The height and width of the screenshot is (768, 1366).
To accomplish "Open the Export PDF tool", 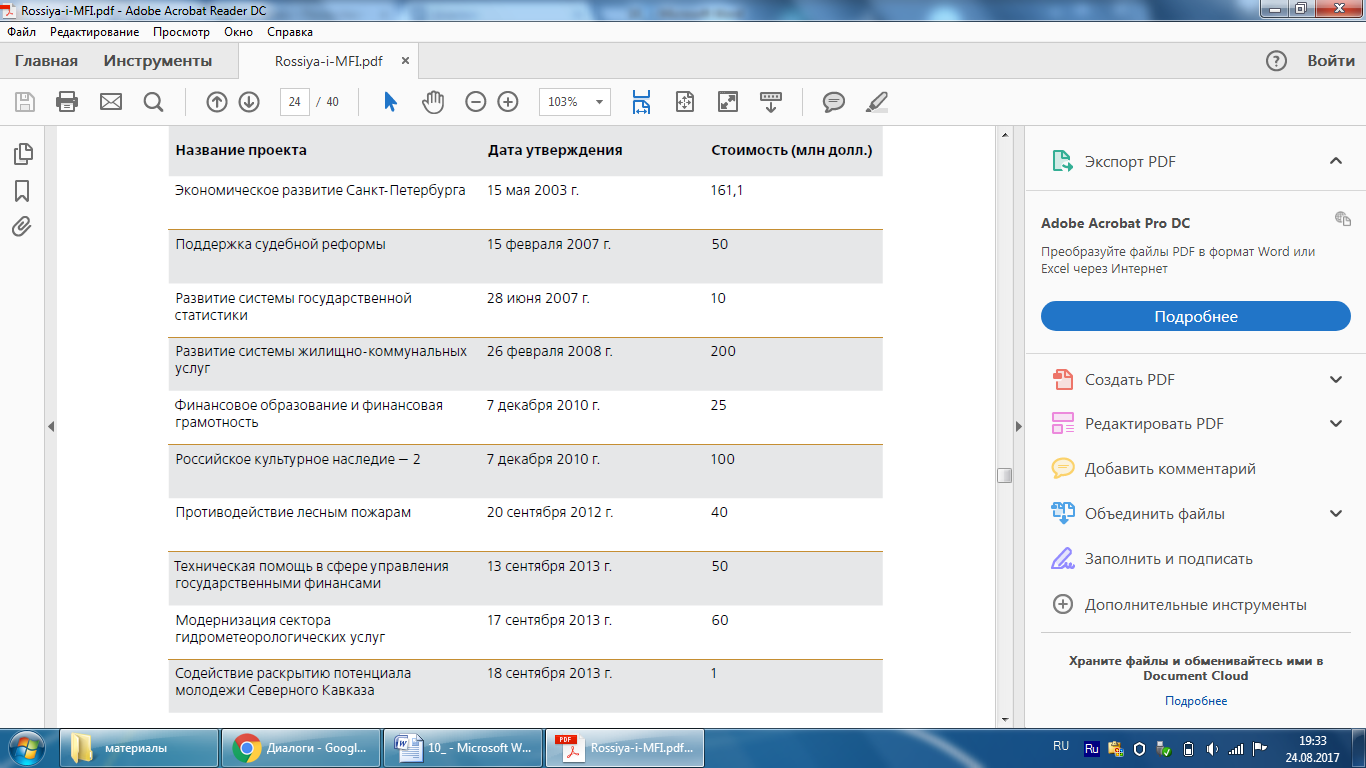I will [1131, 162].
